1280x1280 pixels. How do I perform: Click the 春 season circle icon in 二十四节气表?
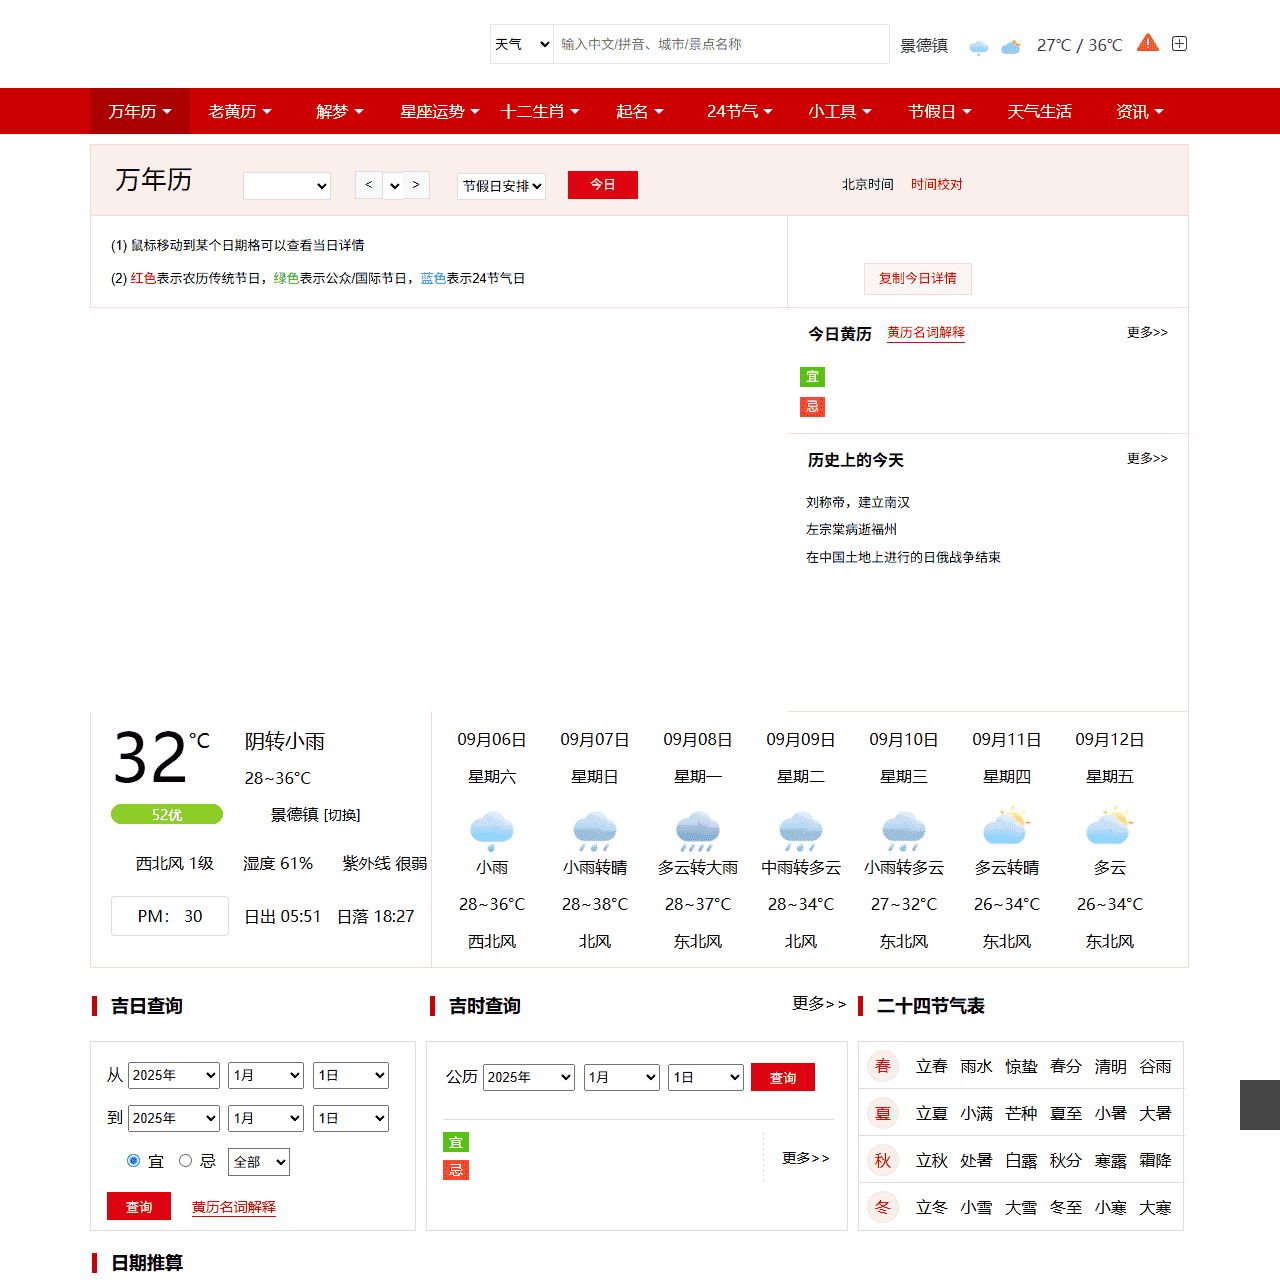[x=883, y=1066]
